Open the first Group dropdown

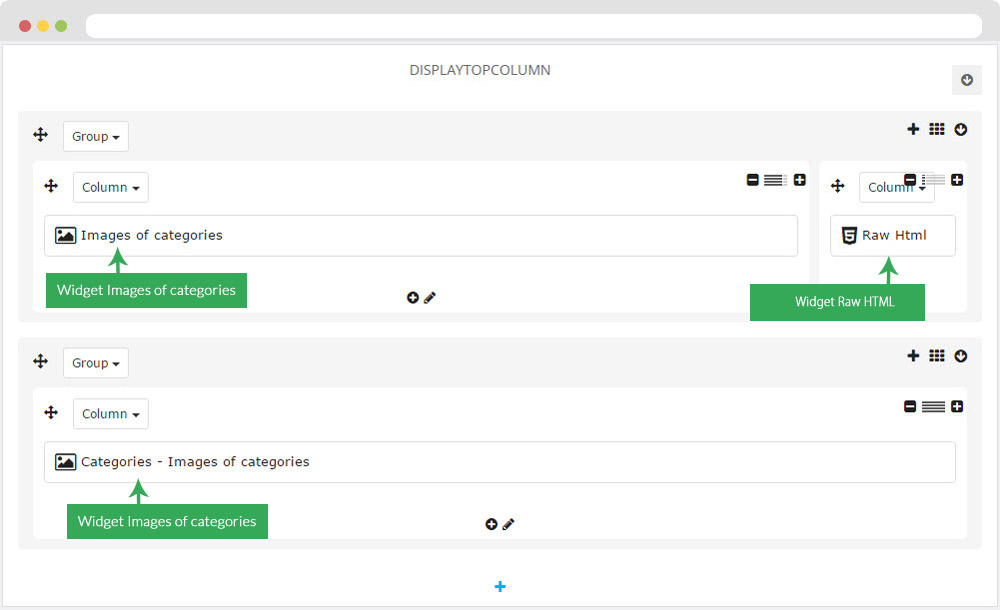(96, 137)
